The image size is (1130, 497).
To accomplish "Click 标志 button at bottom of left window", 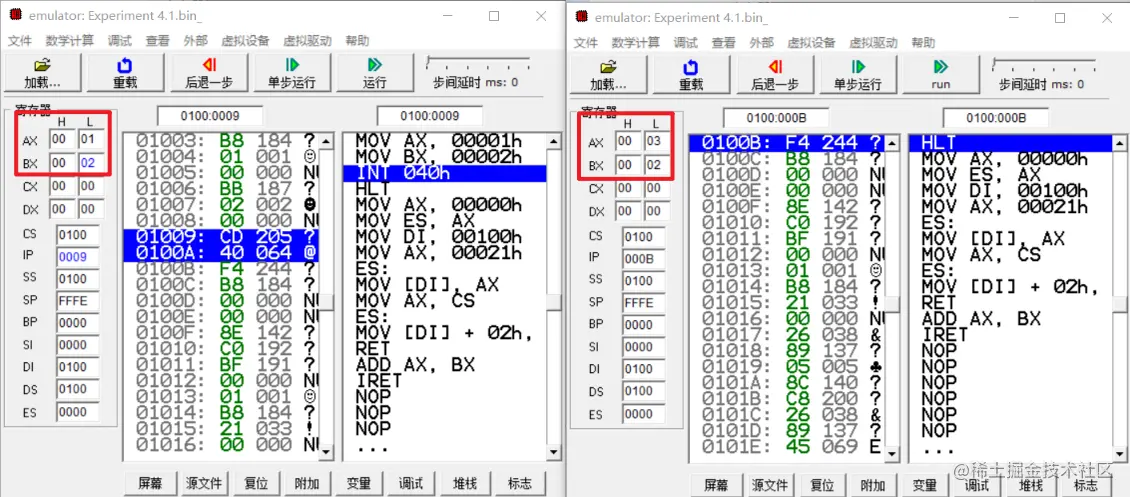I will point(520,483).
